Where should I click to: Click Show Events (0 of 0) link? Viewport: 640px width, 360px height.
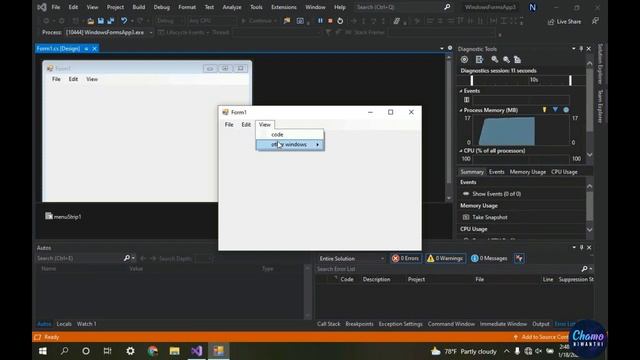[496, 194]
